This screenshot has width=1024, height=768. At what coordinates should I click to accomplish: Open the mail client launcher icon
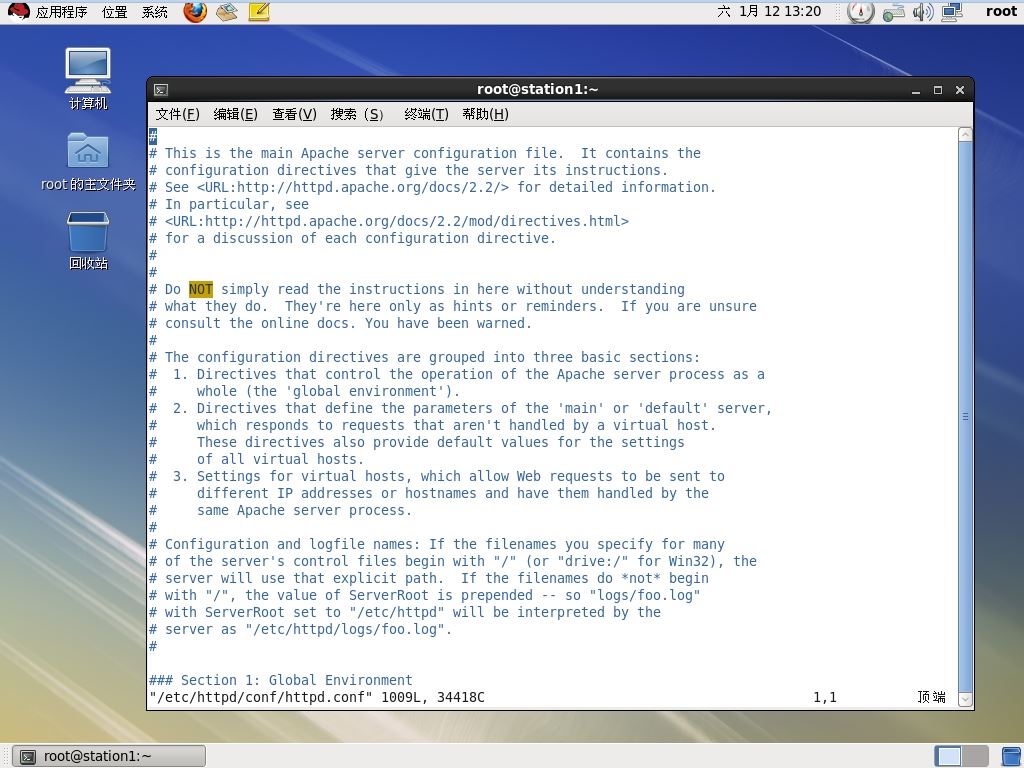227,12
